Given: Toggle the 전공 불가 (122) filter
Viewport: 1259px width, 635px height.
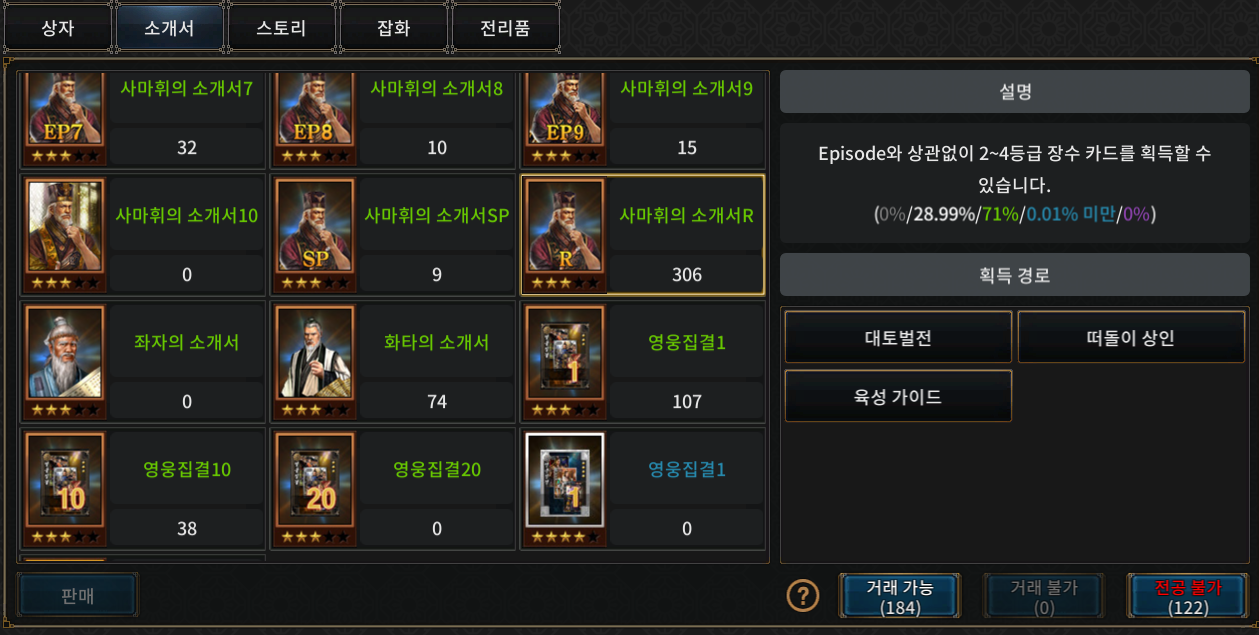Looking at the screenshot, I should tap(1188, 596).
